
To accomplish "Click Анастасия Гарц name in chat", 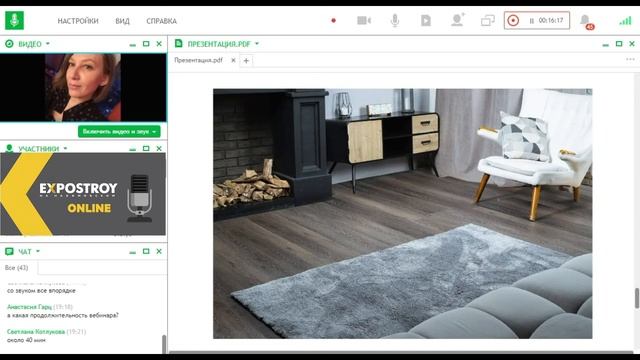I will [x=29, y=307].
